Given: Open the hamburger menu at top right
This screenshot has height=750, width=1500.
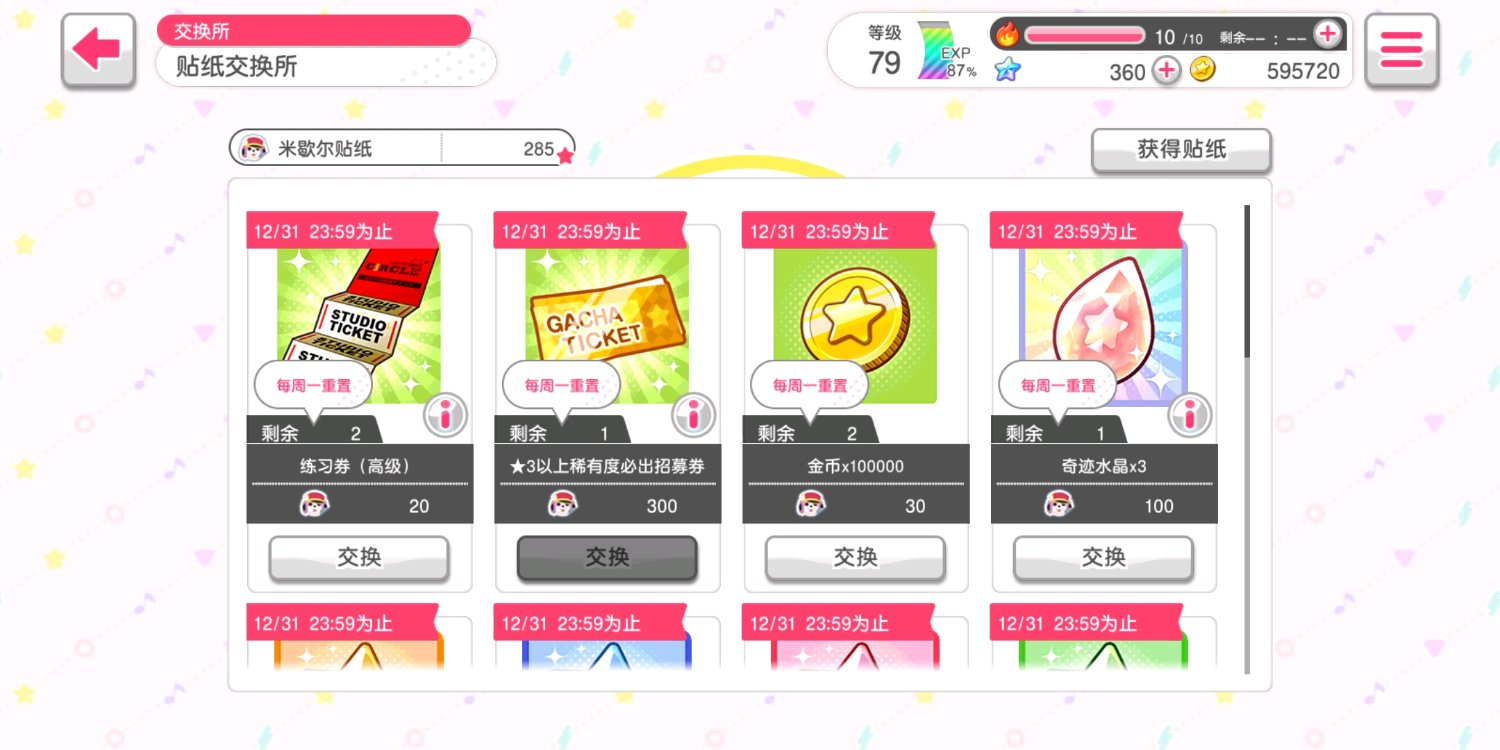Looking at the screenshot, I should [1401, 50].
